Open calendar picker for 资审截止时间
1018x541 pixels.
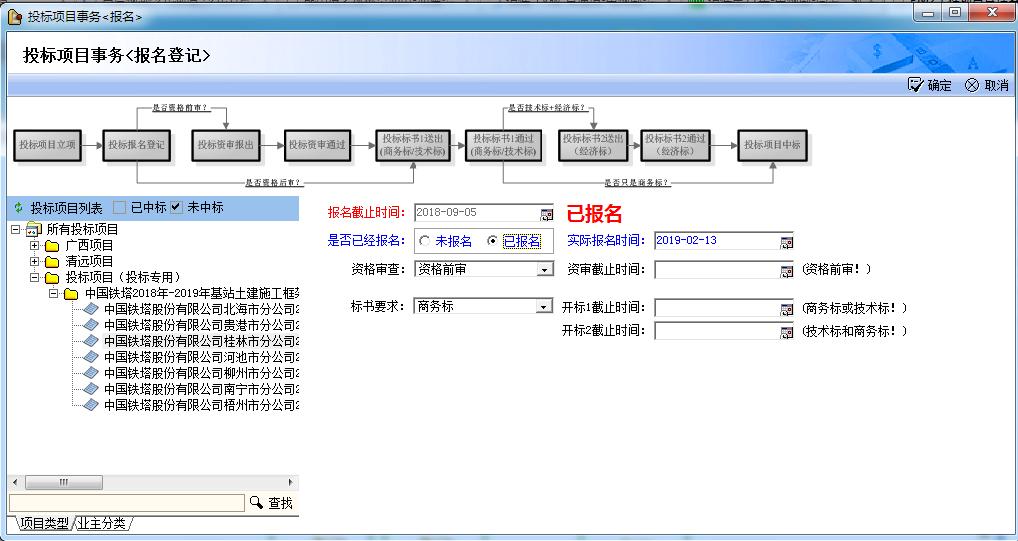(786, 270)
